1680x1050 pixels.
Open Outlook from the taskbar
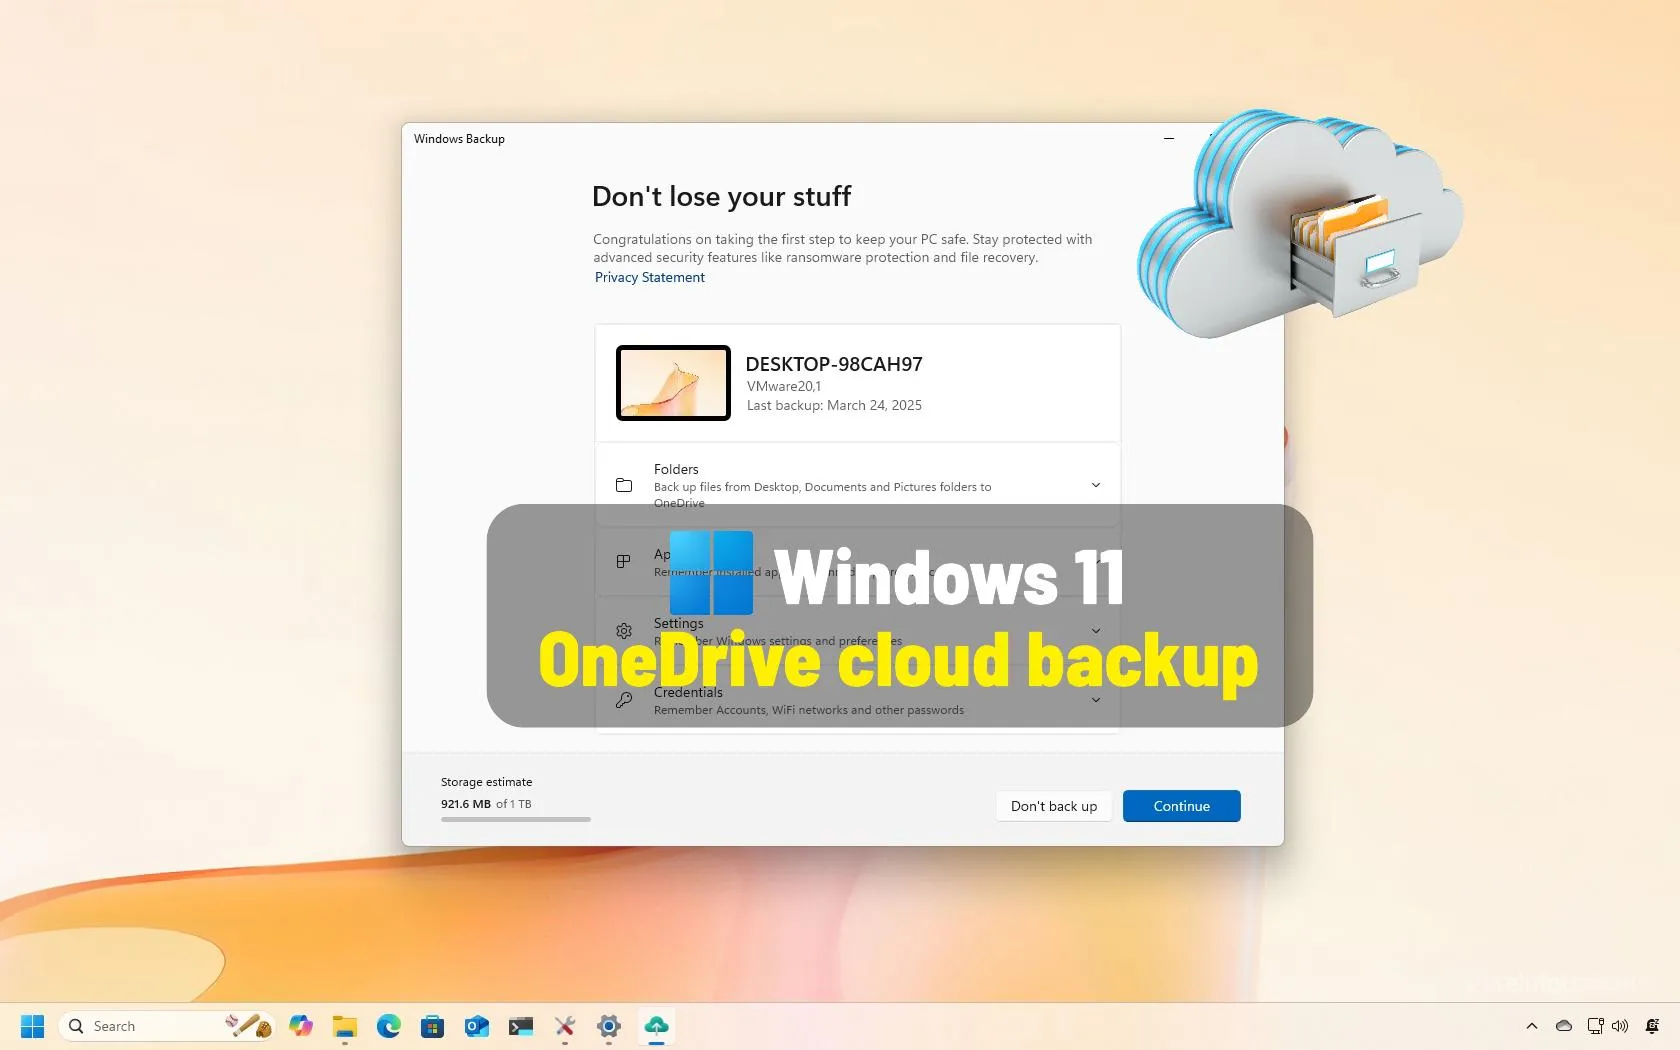point(477,1026)
